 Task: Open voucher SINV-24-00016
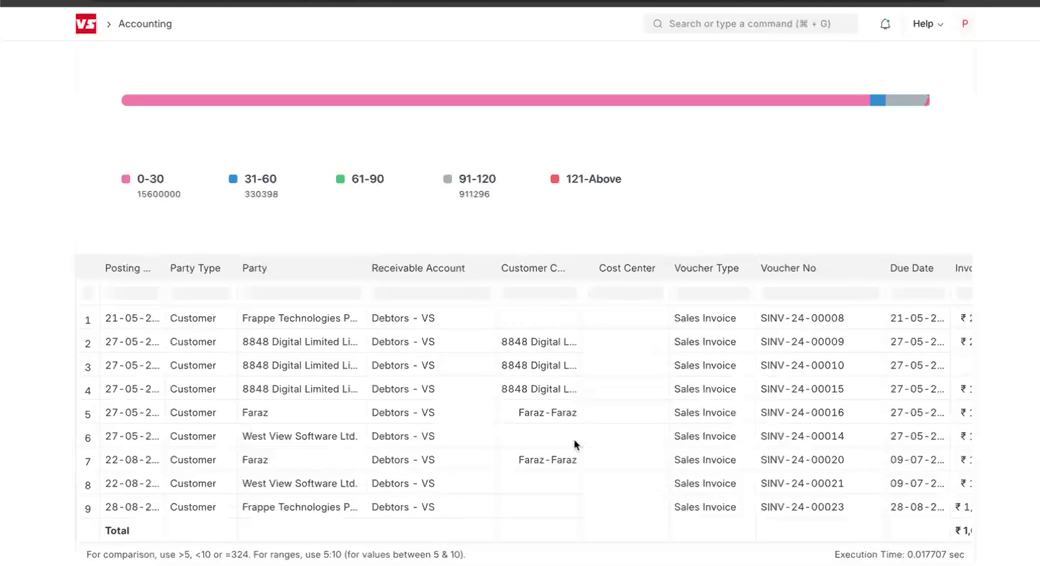(802, 413)
